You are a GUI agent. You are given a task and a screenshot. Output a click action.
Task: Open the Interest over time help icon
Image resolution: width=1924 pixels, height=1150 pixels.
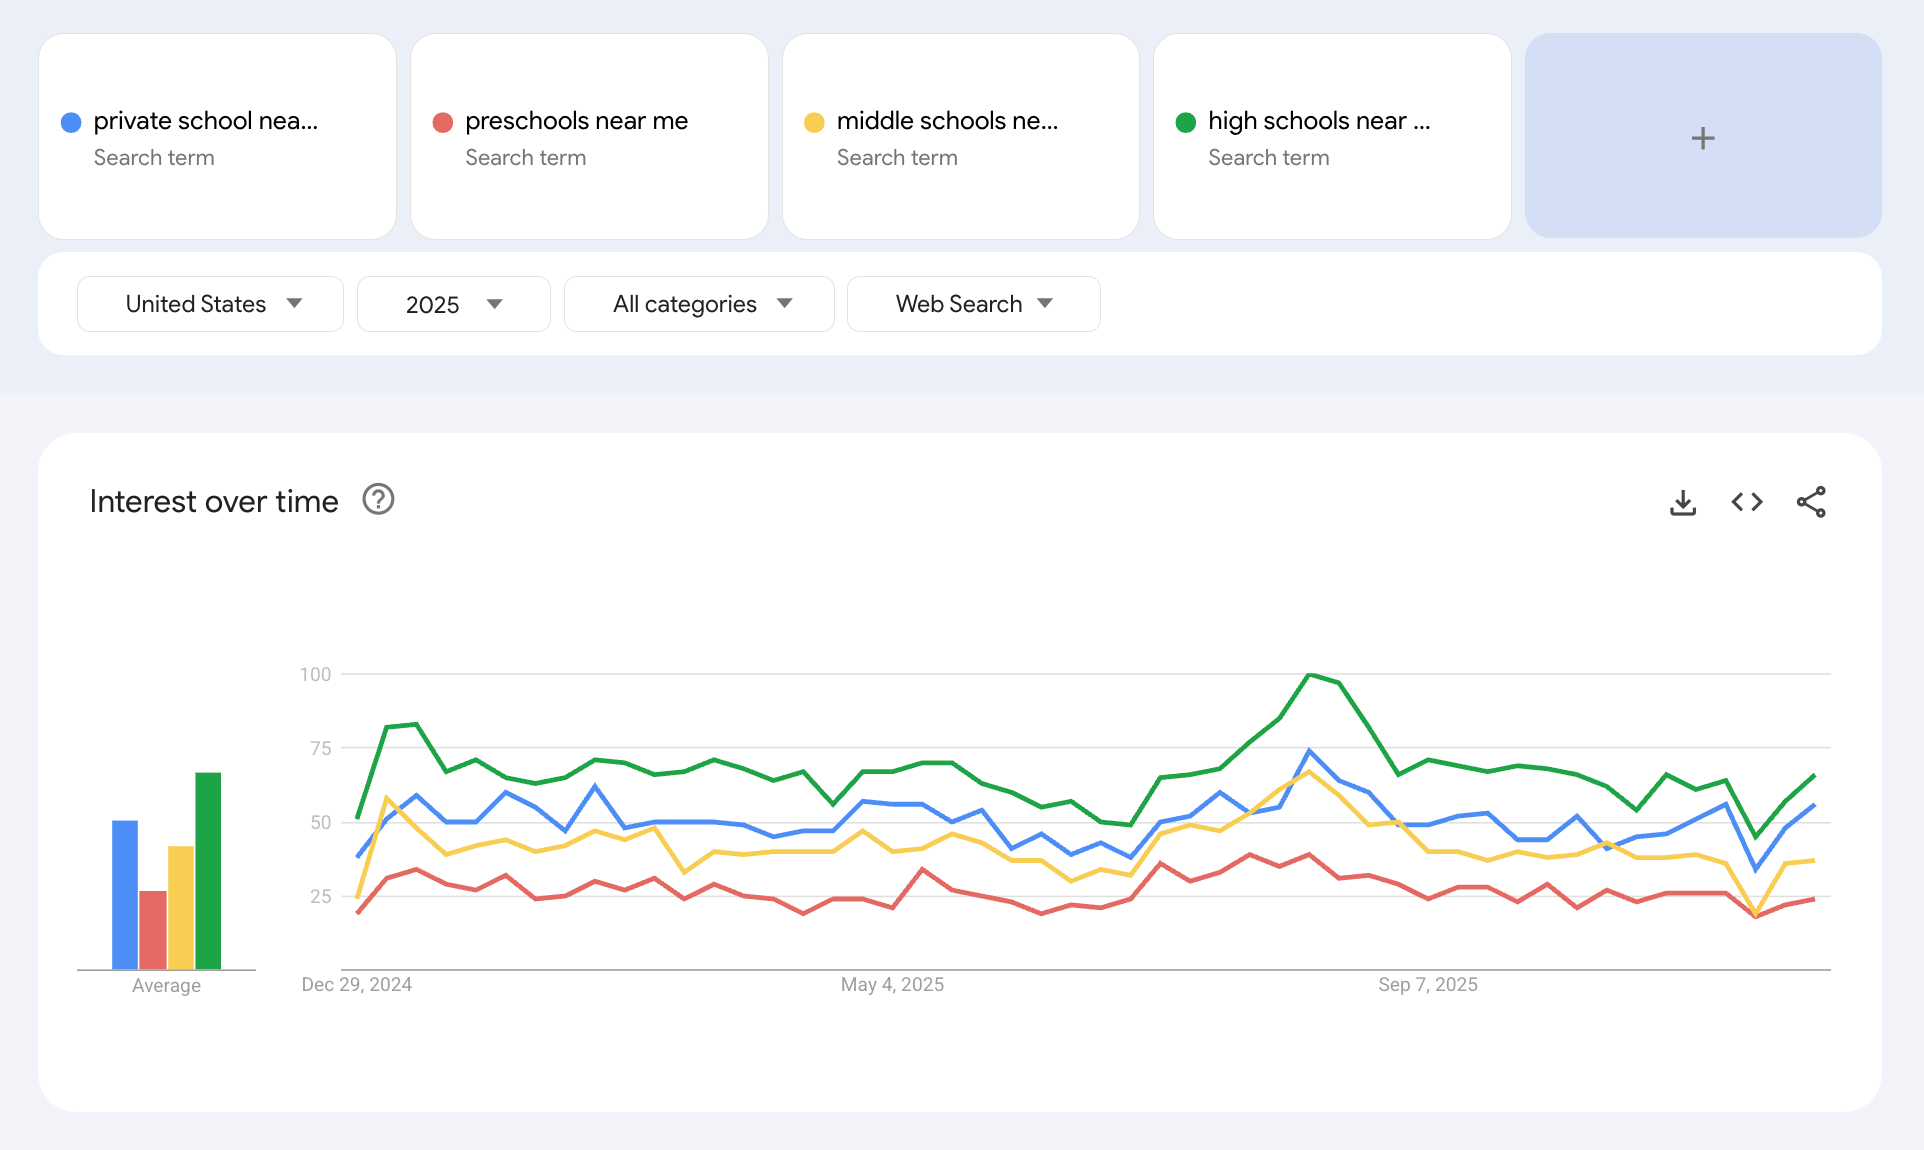pos(378,499)
